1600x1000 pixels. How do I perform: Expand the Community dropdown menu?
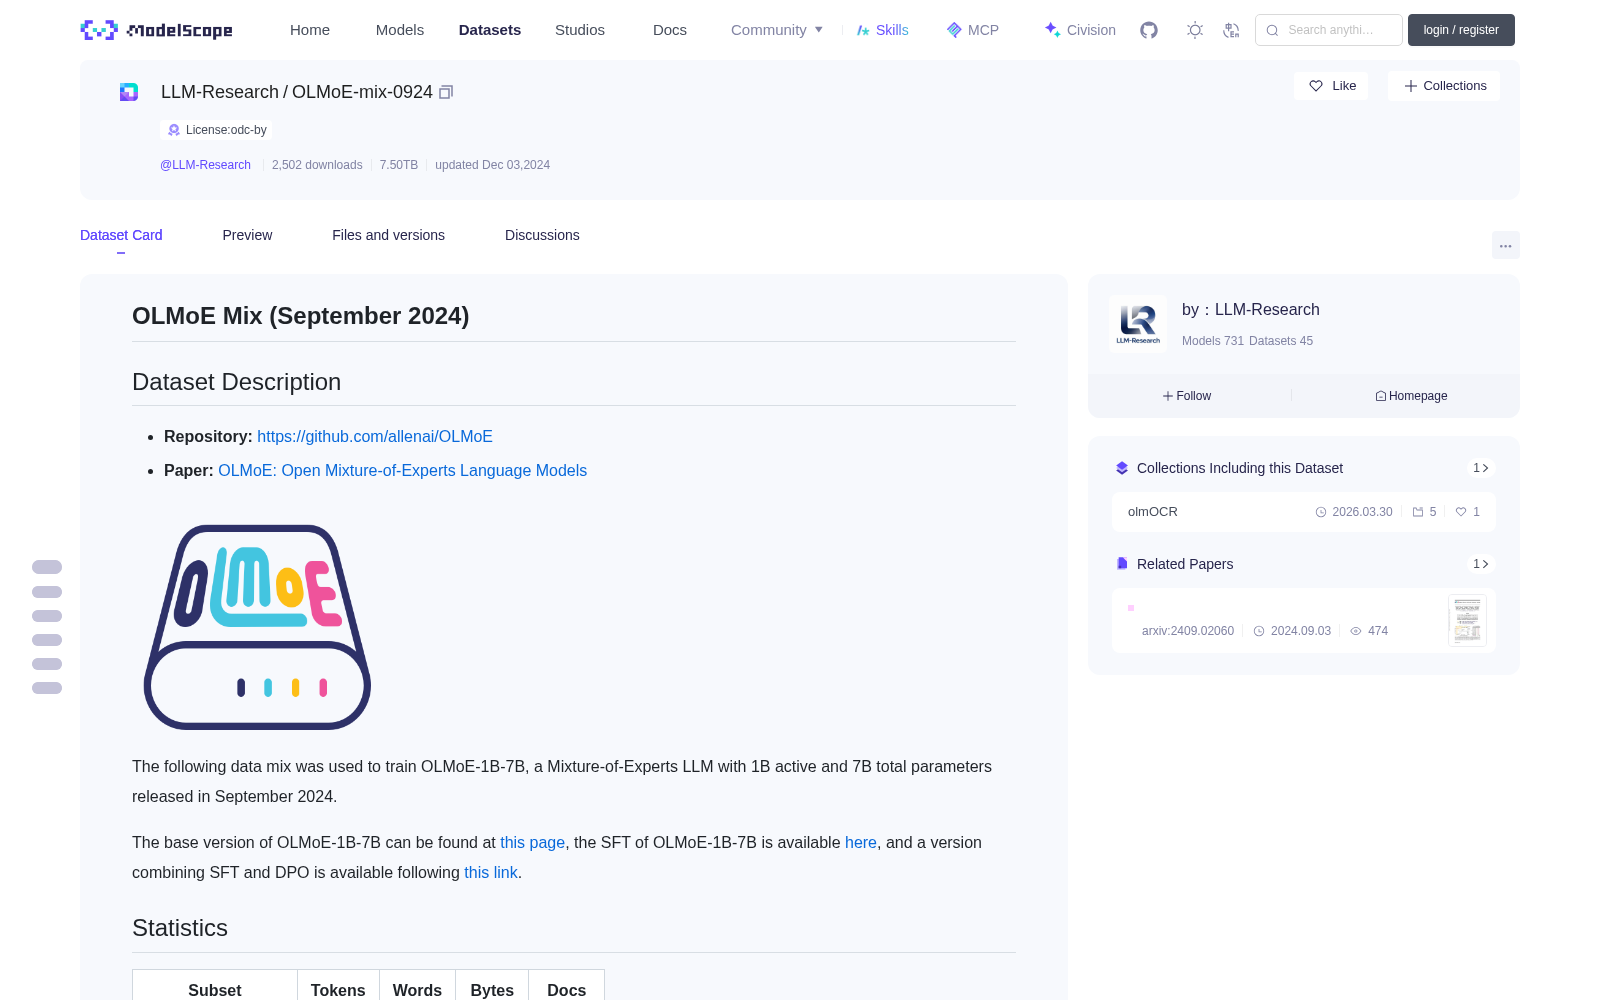point(777,30)
